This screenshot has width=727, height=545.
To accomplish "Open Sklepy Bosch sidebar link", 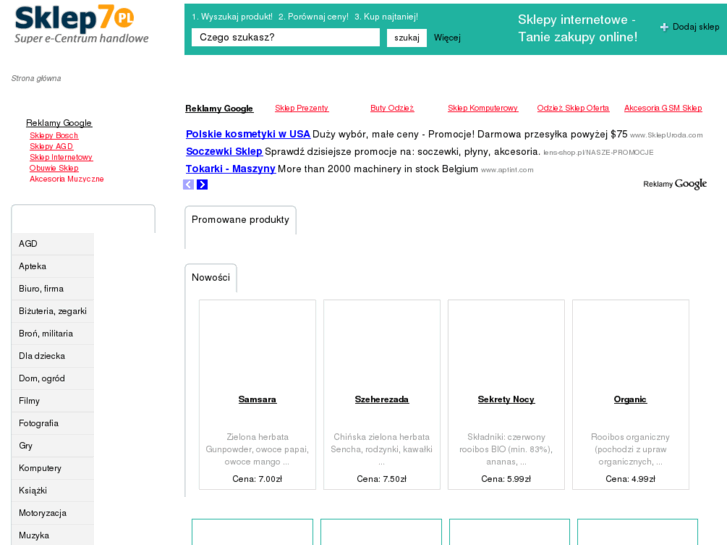I will pos(54,135).
